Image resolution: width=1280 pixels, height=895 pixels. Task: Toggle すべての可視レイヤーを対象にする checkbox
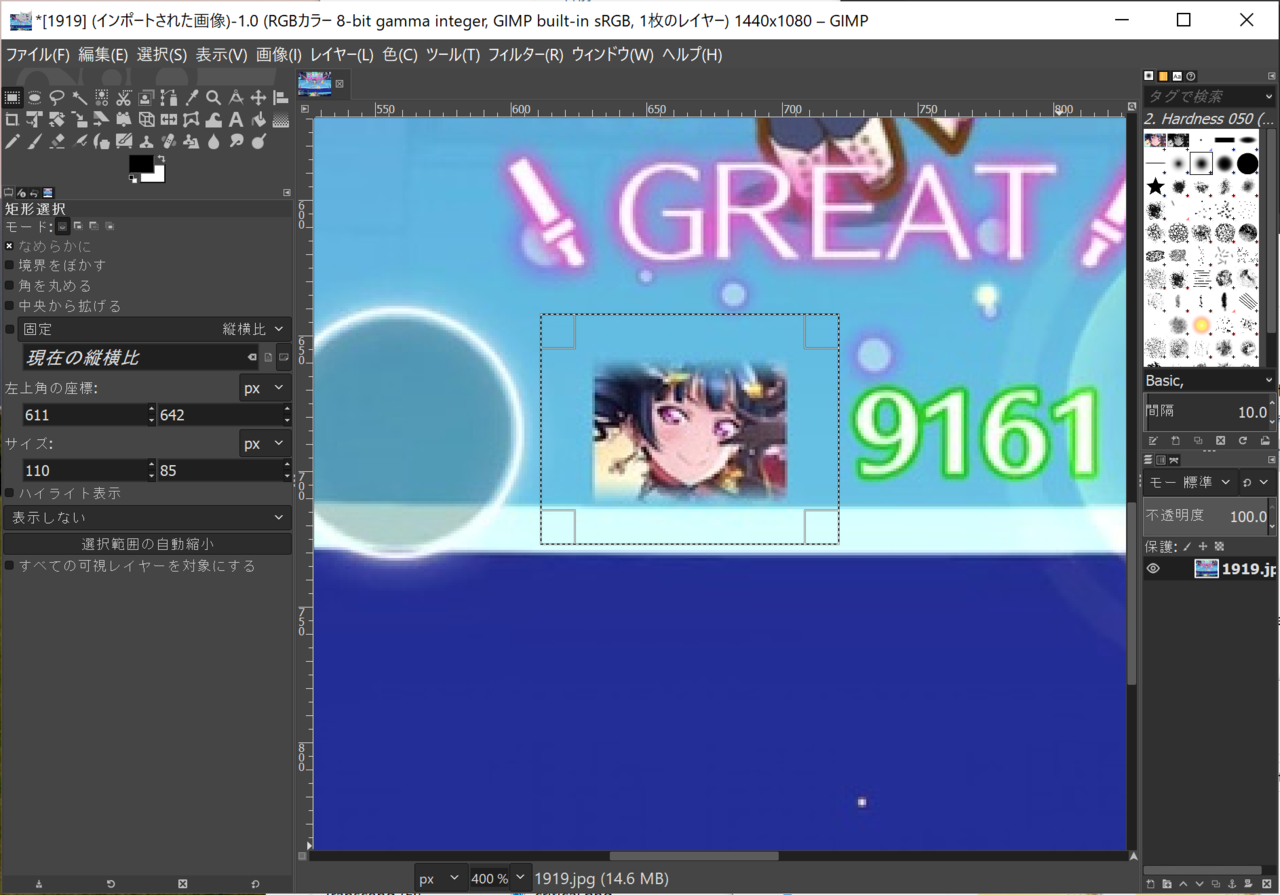point(10,566)
